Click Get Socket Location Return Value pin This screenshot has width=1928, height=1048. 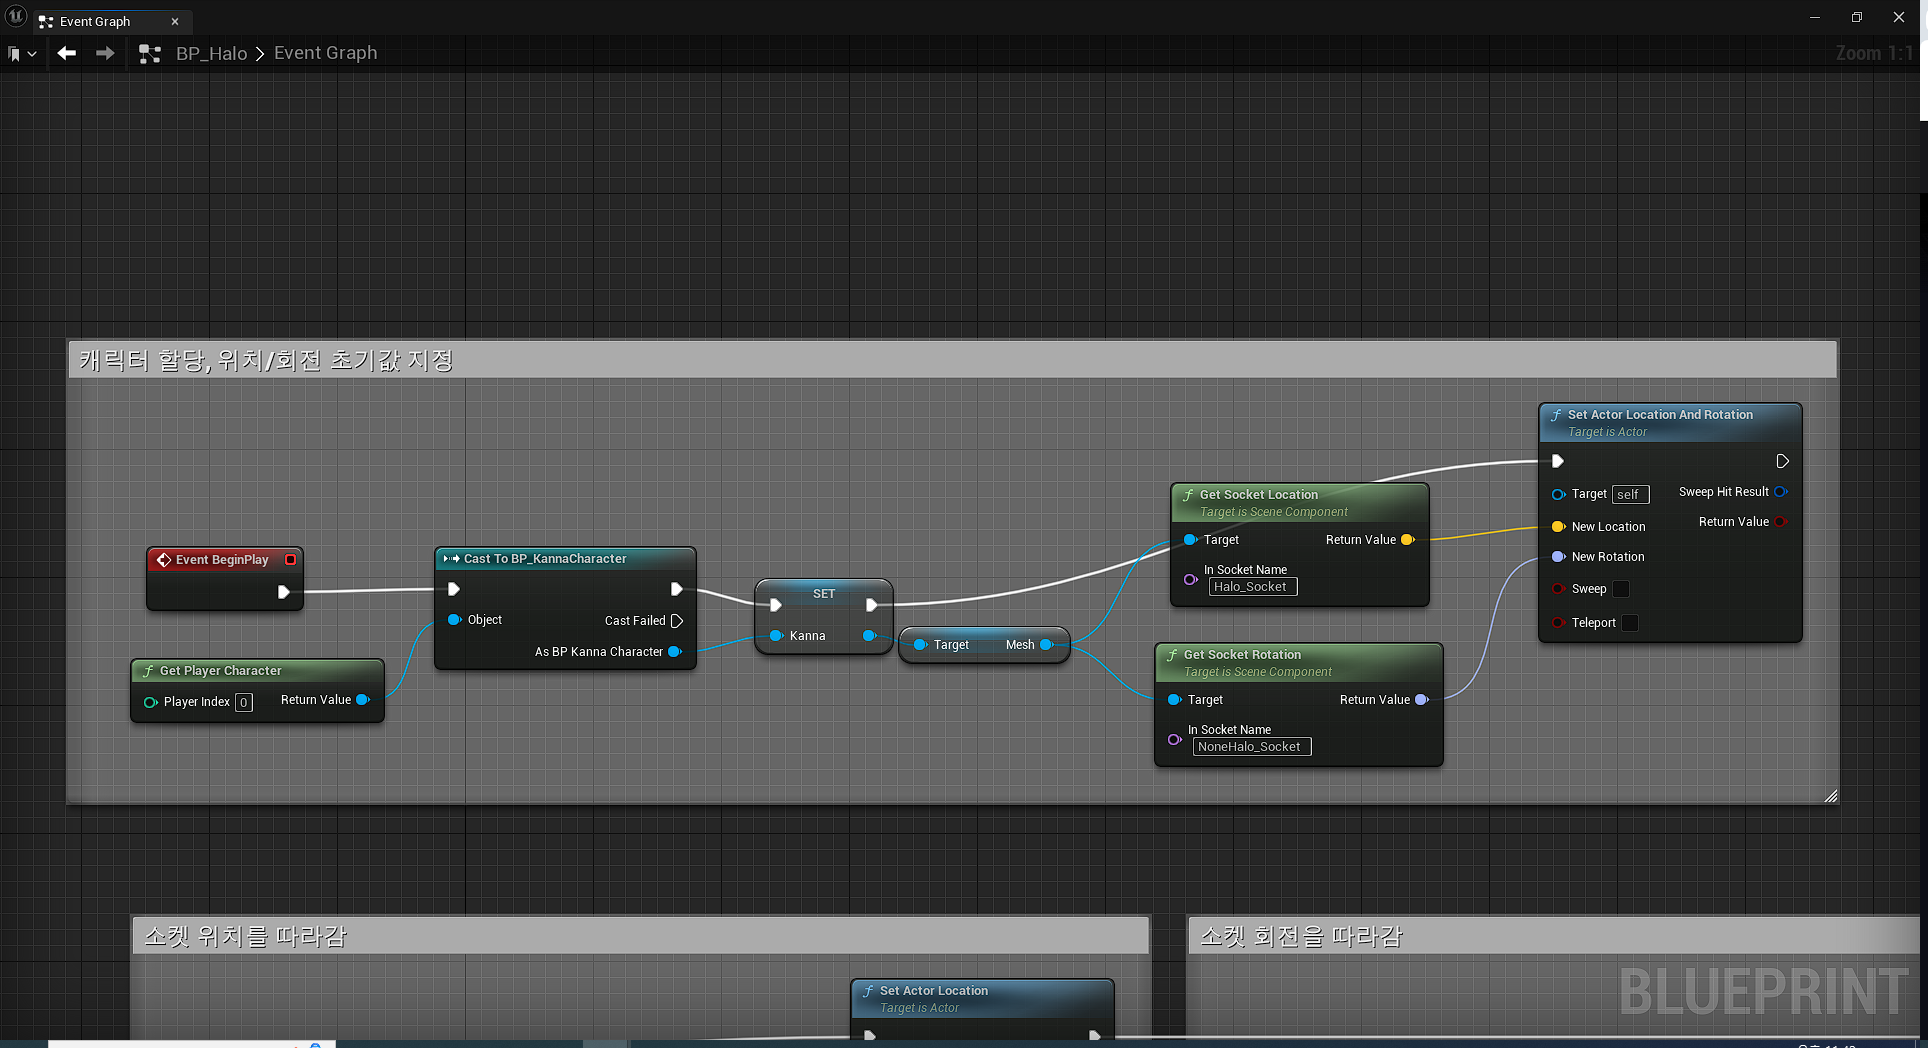(x=1408, y=540)
